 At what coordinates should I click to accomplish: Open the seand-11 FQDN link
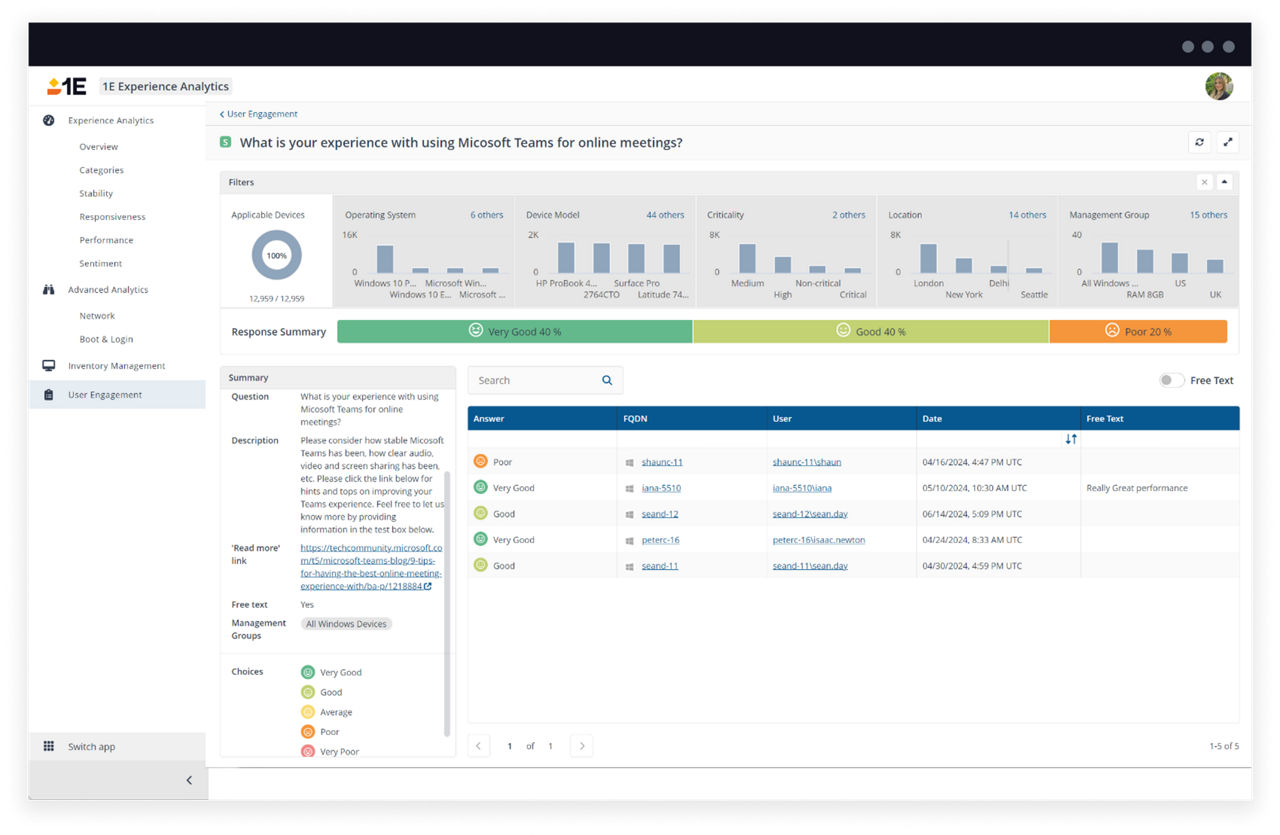660,566
